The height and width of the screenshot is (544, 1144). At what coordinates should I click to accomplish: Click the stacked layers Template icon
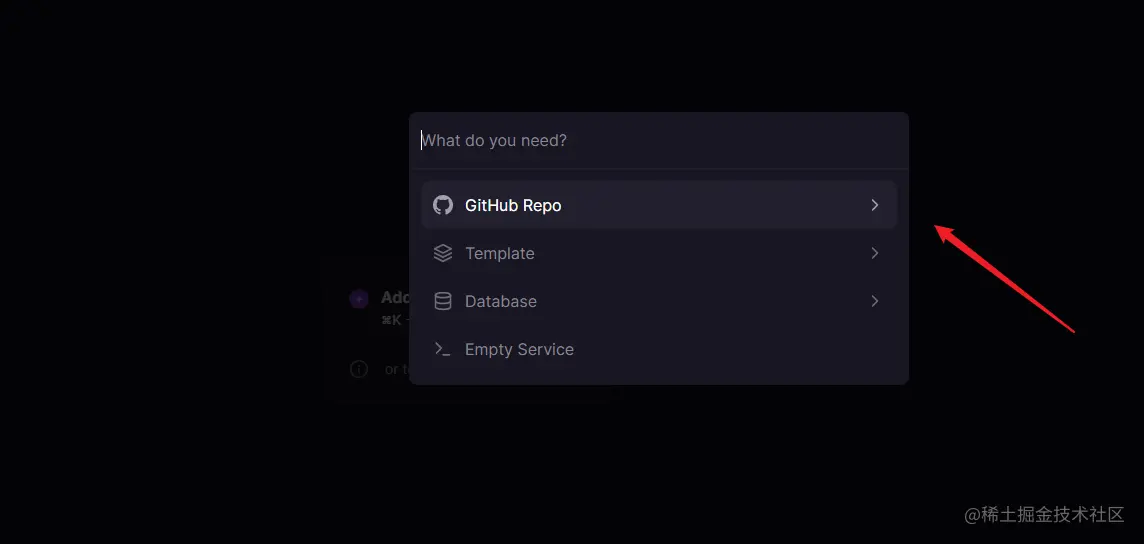pyautogui.click(x=443, y=253)
